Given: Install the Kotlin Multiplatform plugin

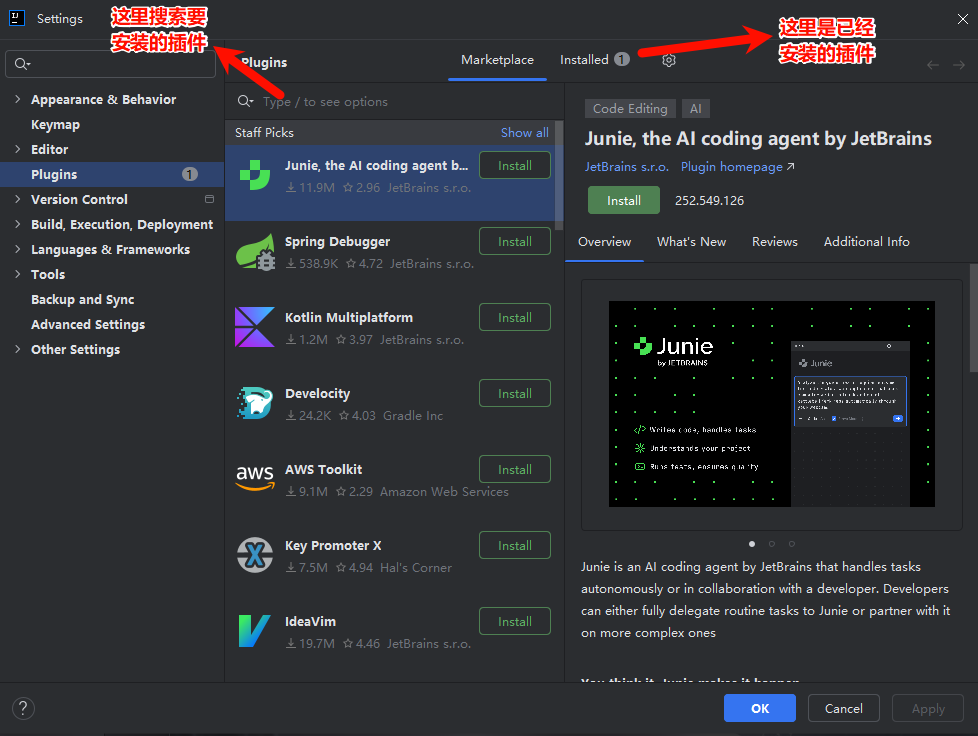Looking at the screenshot, I should 515,317.
